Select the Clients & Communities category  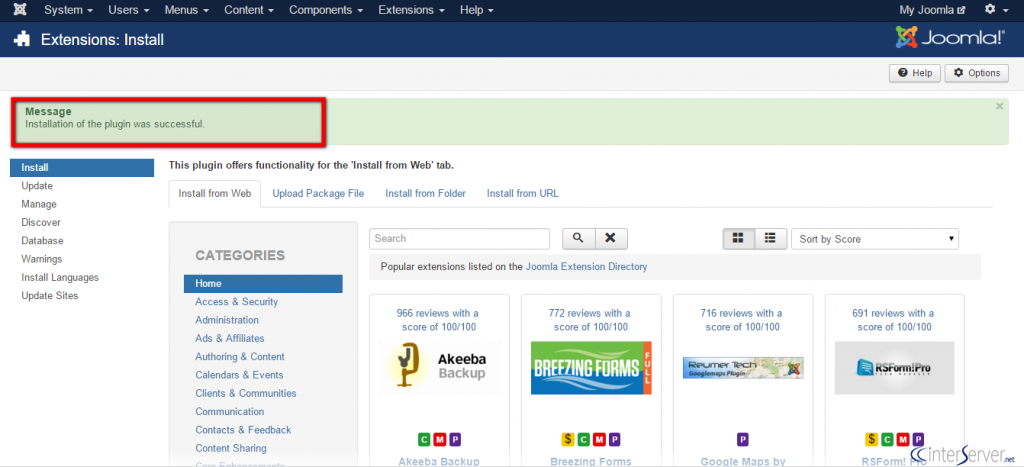(246, 393)
